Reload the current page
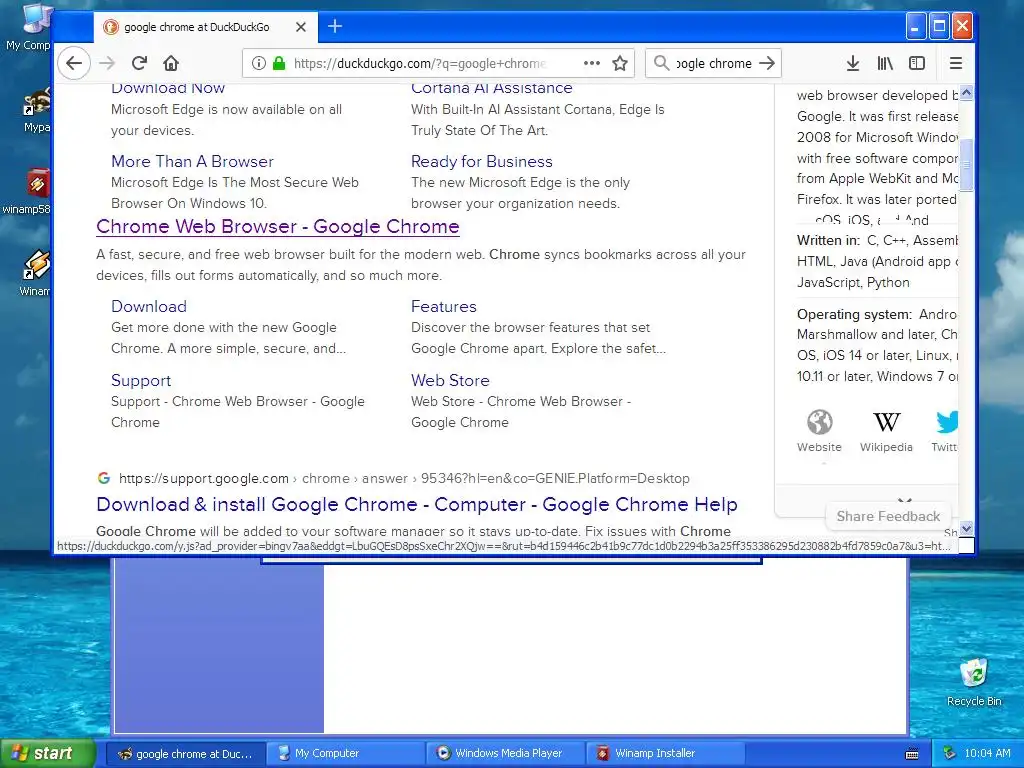 tap(139, 63)
